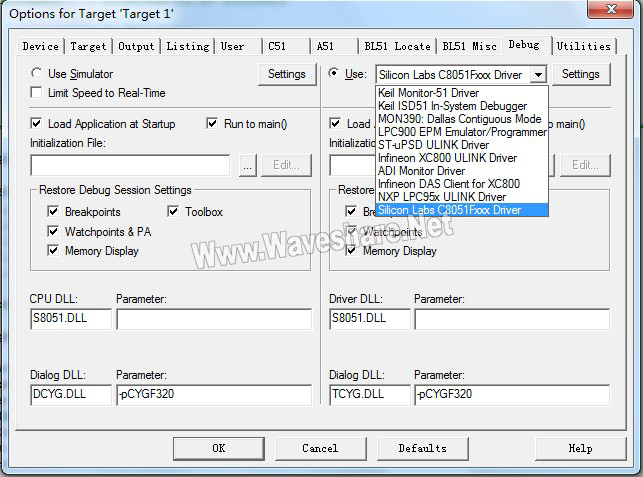Edit driver Dialog DLL parameter -pCYGF320

[x=512, y=395]
